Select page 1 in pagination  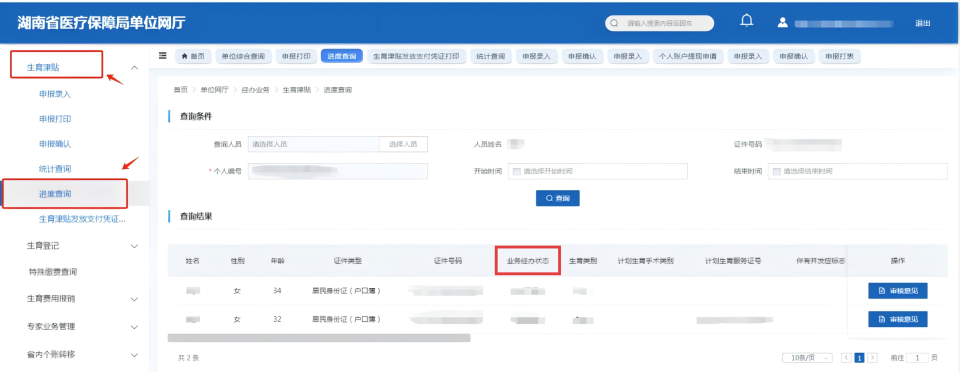click(860, 357)
